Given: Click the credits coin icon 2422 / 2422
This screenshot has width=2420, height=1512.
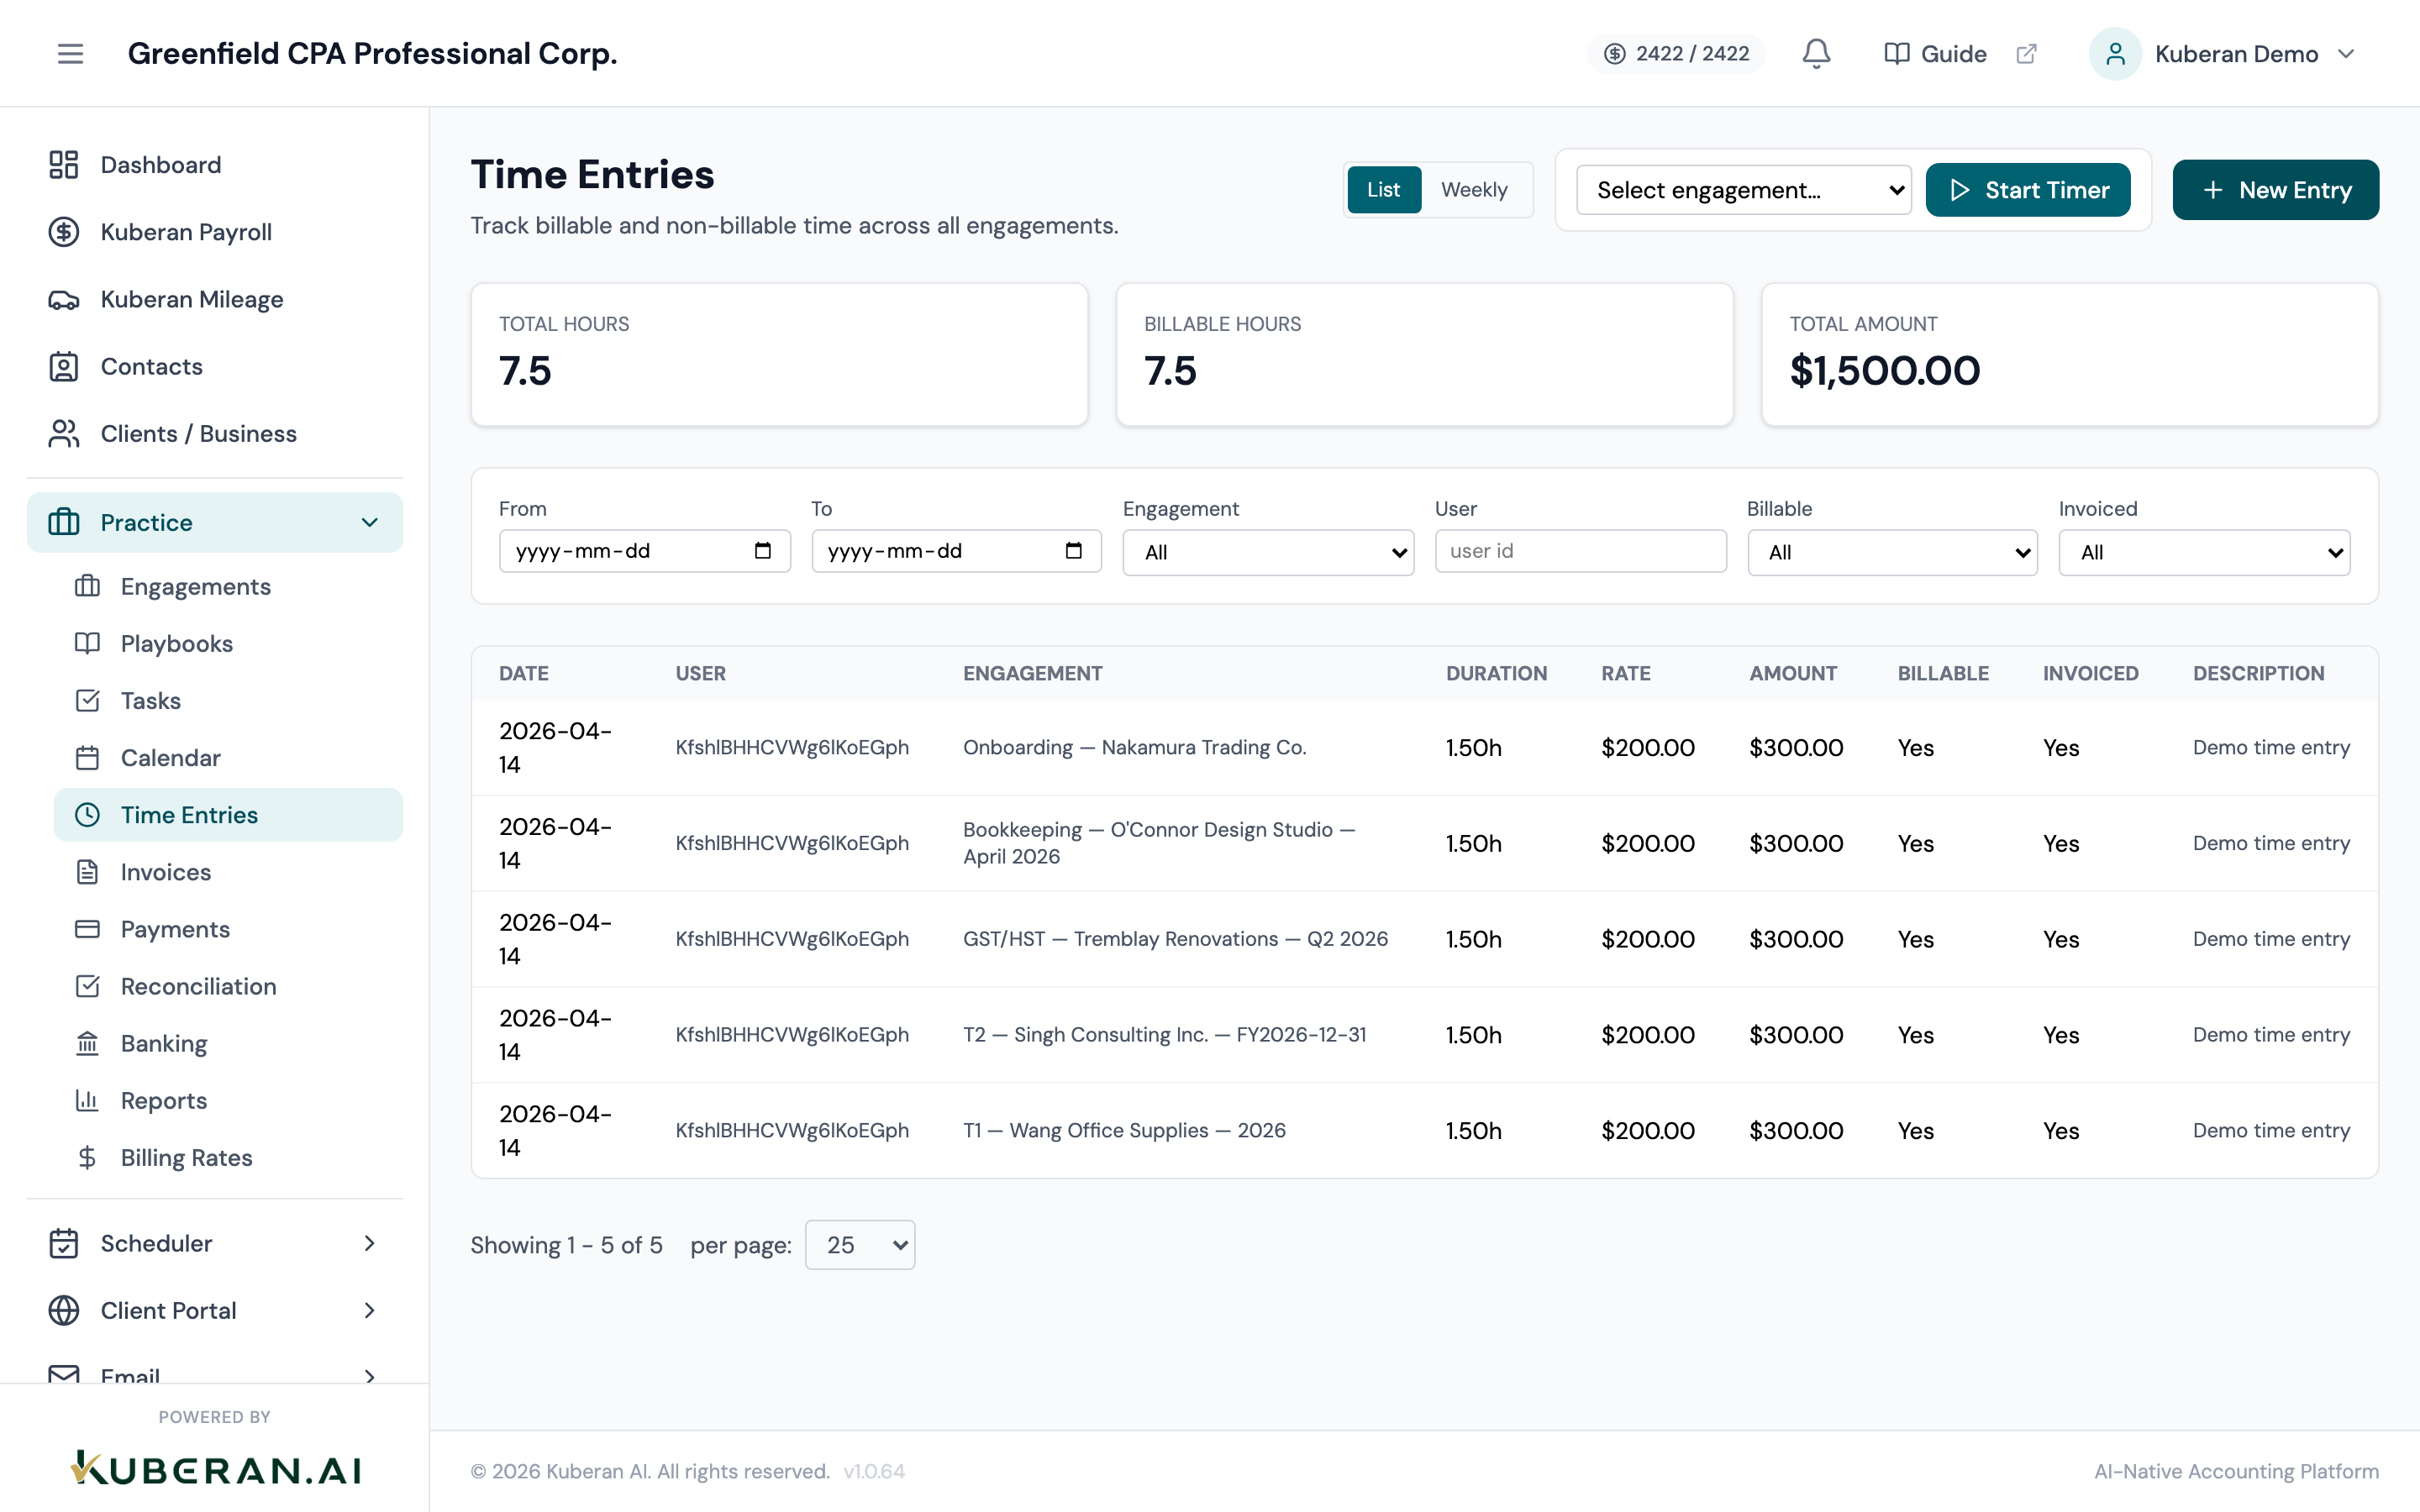Looking at the screenshot, I should point(1614,54).
